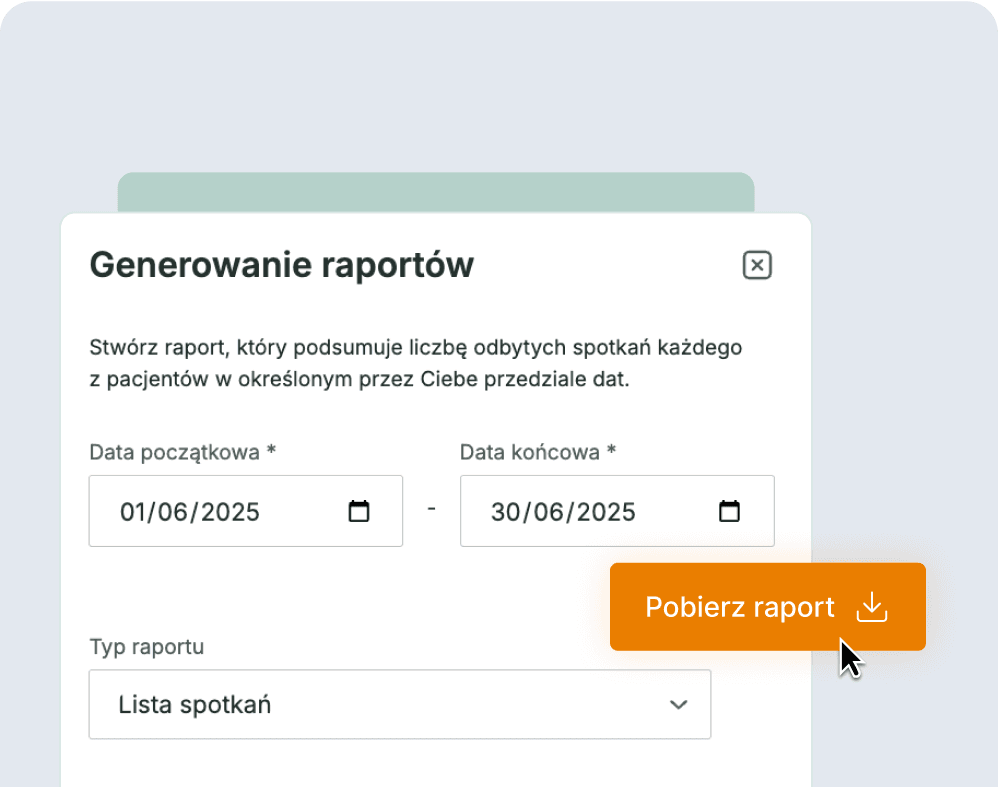Click the Pobierz raport button
The image size is (998, 787).
coord(768,607)
